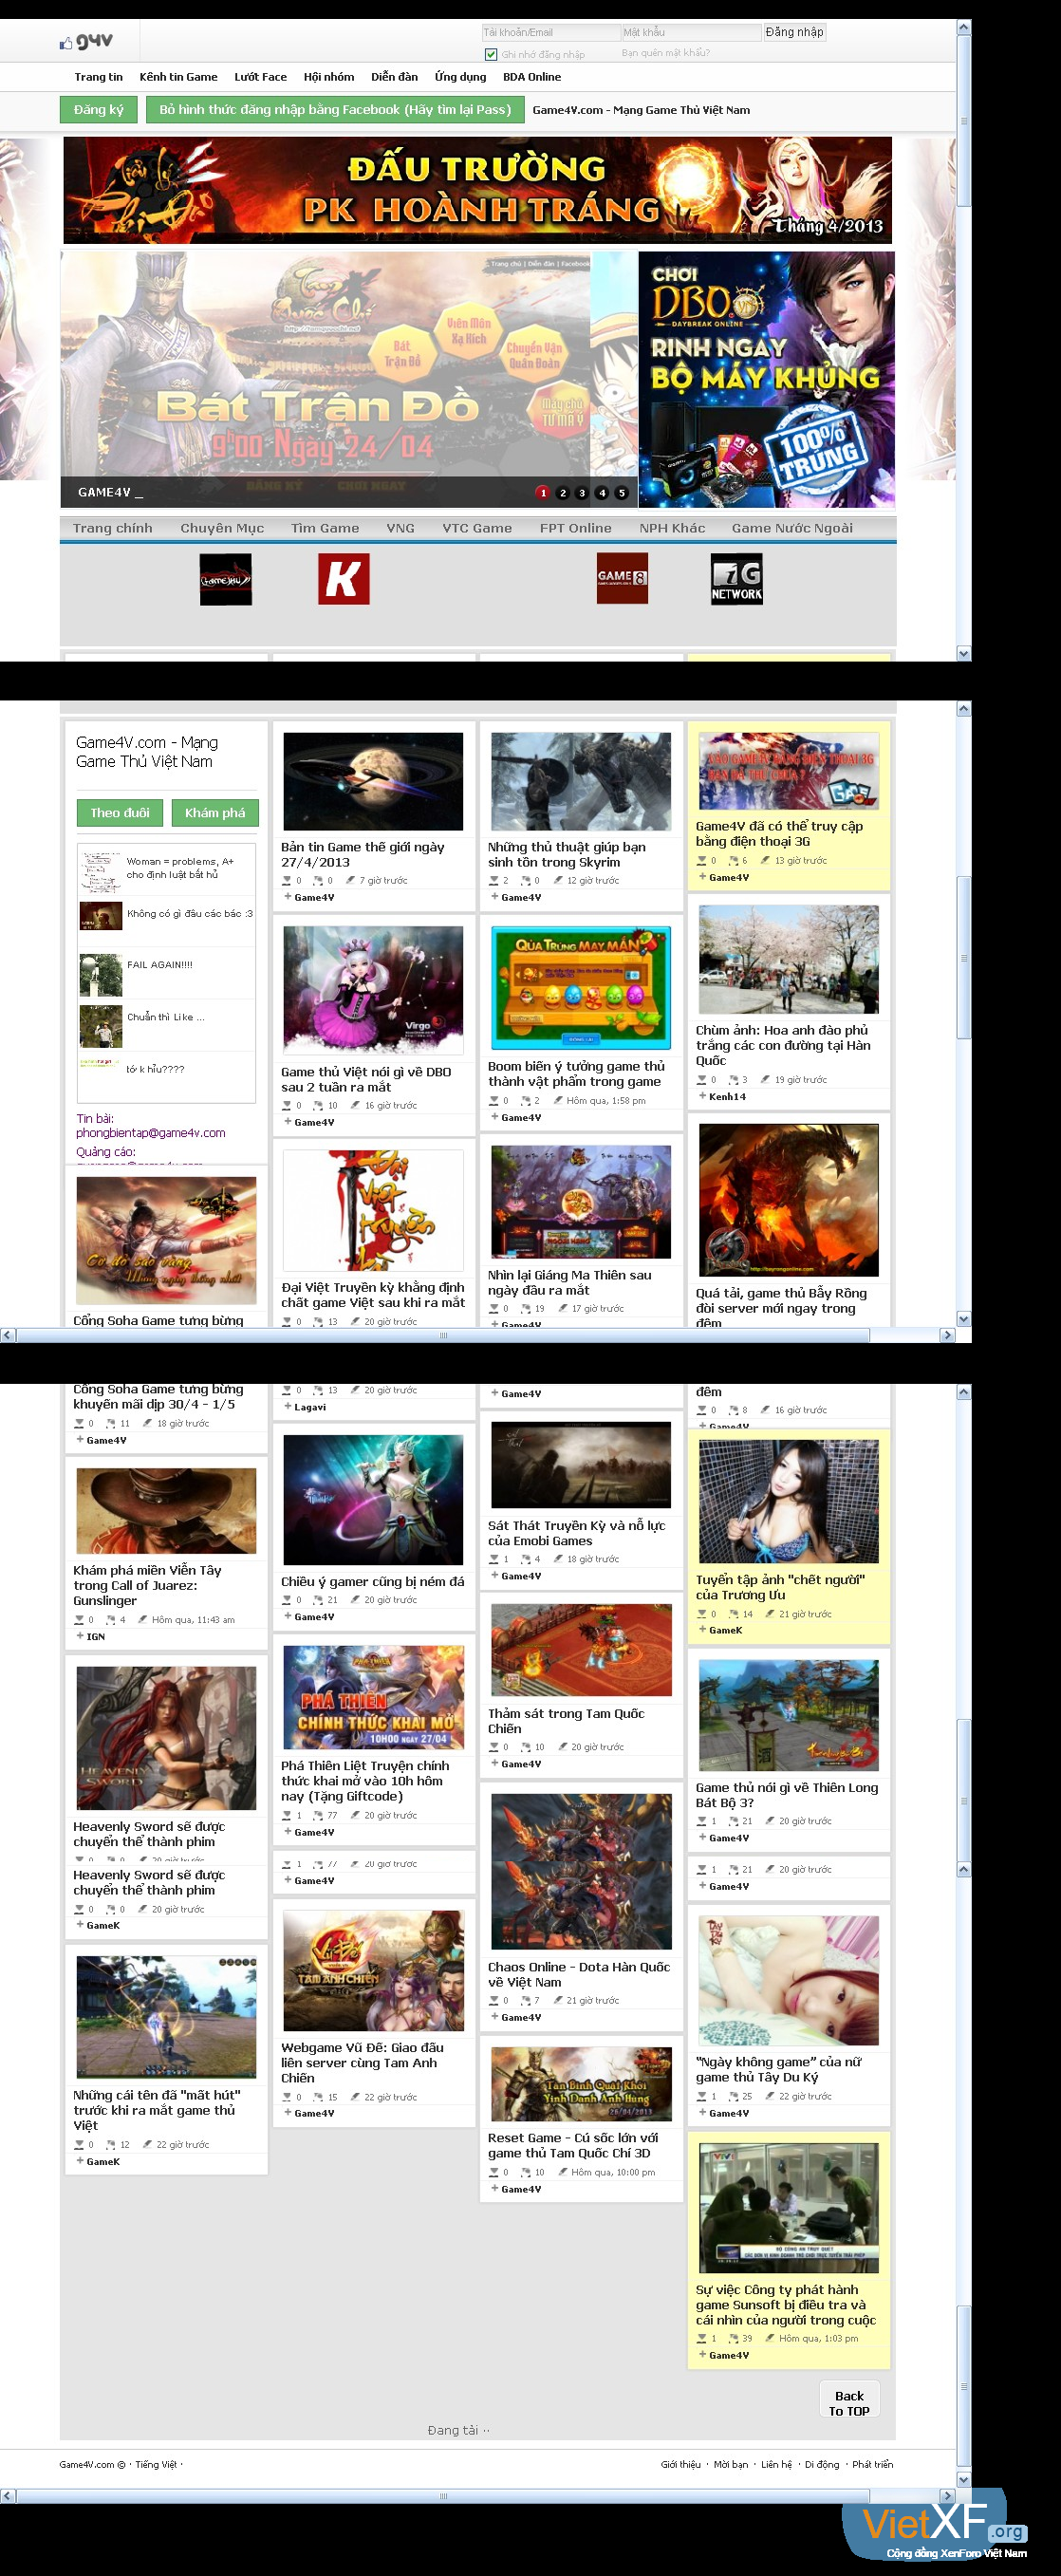Click the green Facebook login notice button
This screenshot has width=1061, height=2576.
pyautogui.click(x=335, y=110)
